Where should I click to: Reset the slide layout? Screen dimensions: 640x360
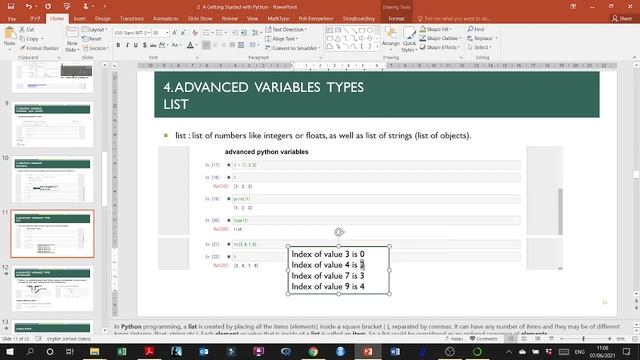pos(92,39)
